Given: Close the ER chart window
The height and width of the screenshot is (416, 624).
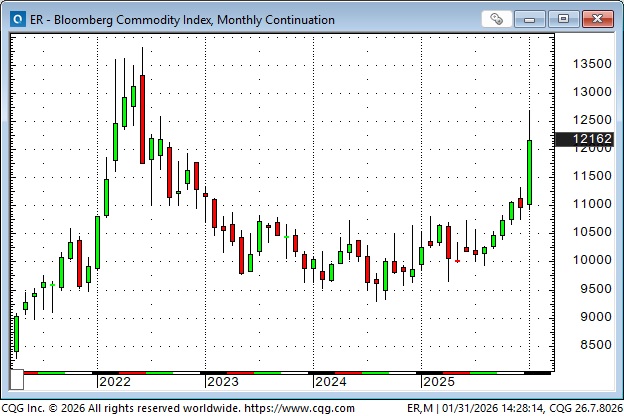Looking at the screenshot, I should pyautogui.click(x=598, y=18).
